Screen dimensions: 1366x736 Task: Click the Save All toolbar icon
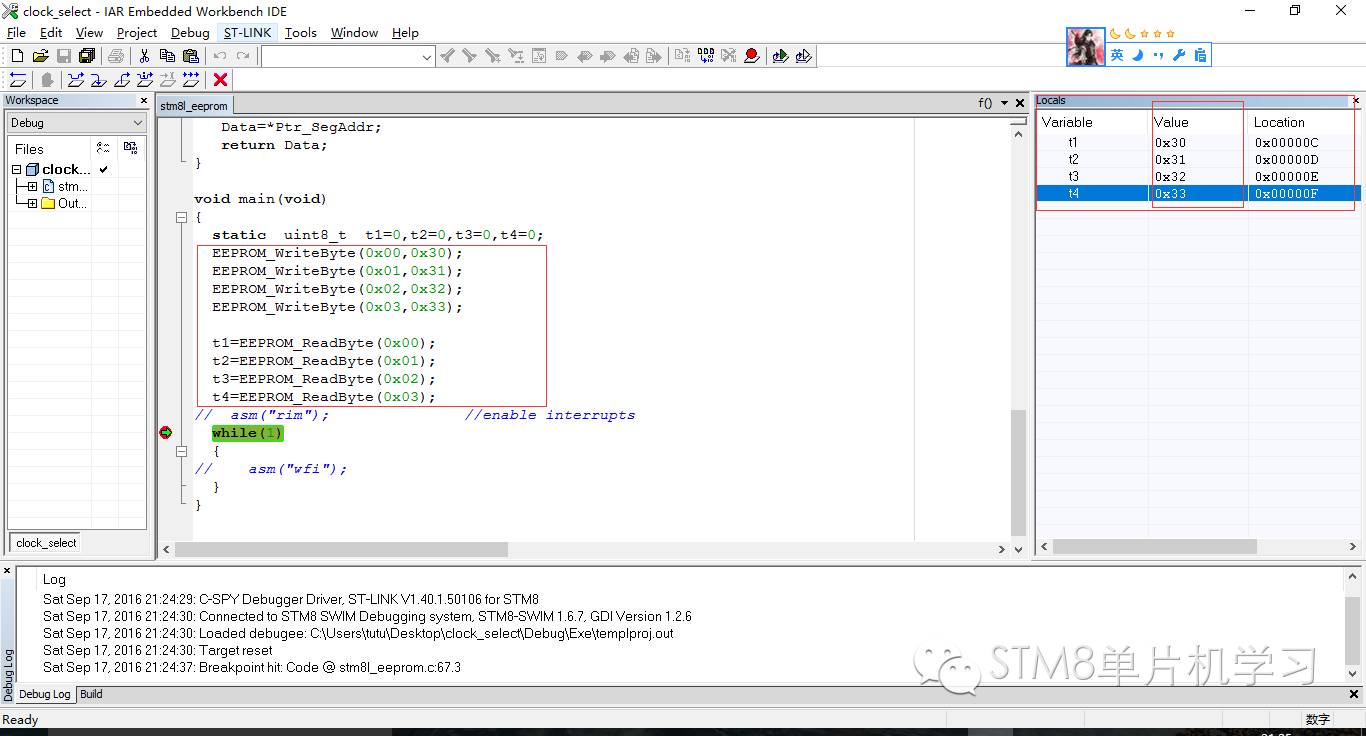point(87,57)
